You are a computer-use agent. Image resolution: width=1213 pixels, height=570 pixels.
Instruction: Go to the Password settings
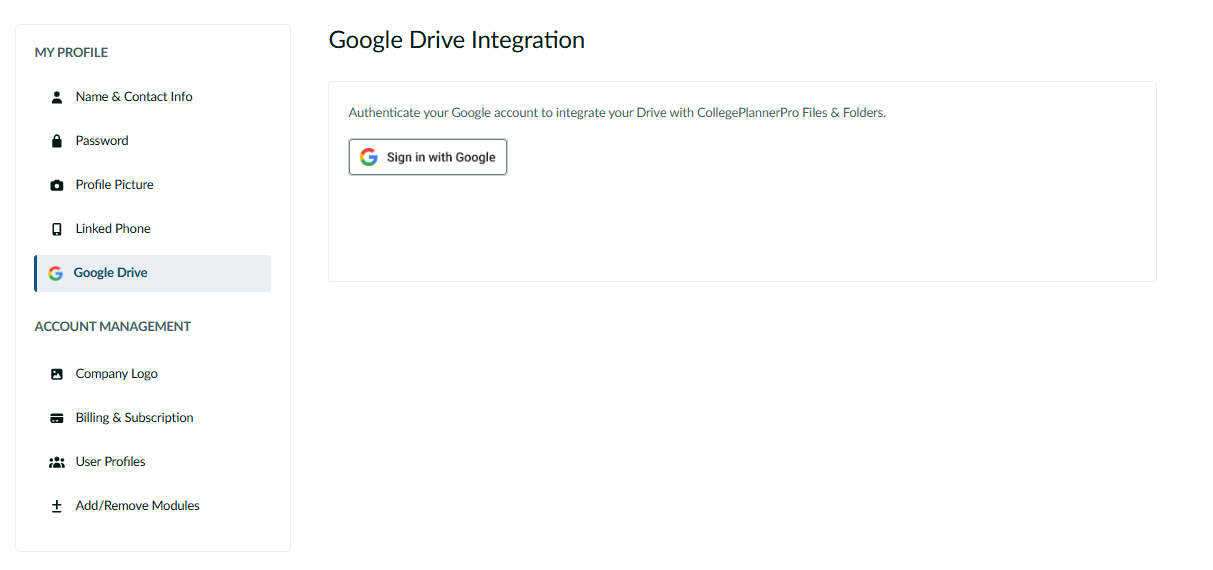click(102, 141)
